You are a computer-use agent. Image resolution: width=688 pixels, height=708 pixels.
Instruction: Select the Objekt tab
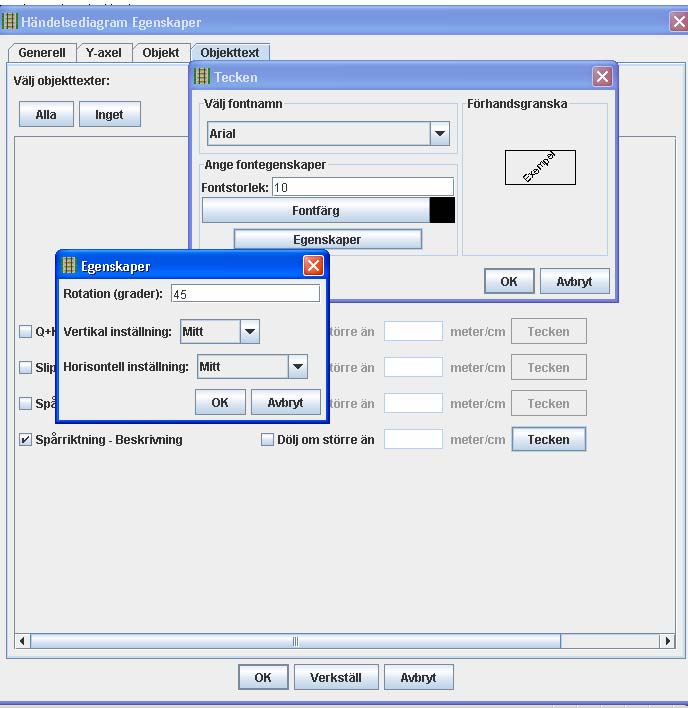pos(161,53)
